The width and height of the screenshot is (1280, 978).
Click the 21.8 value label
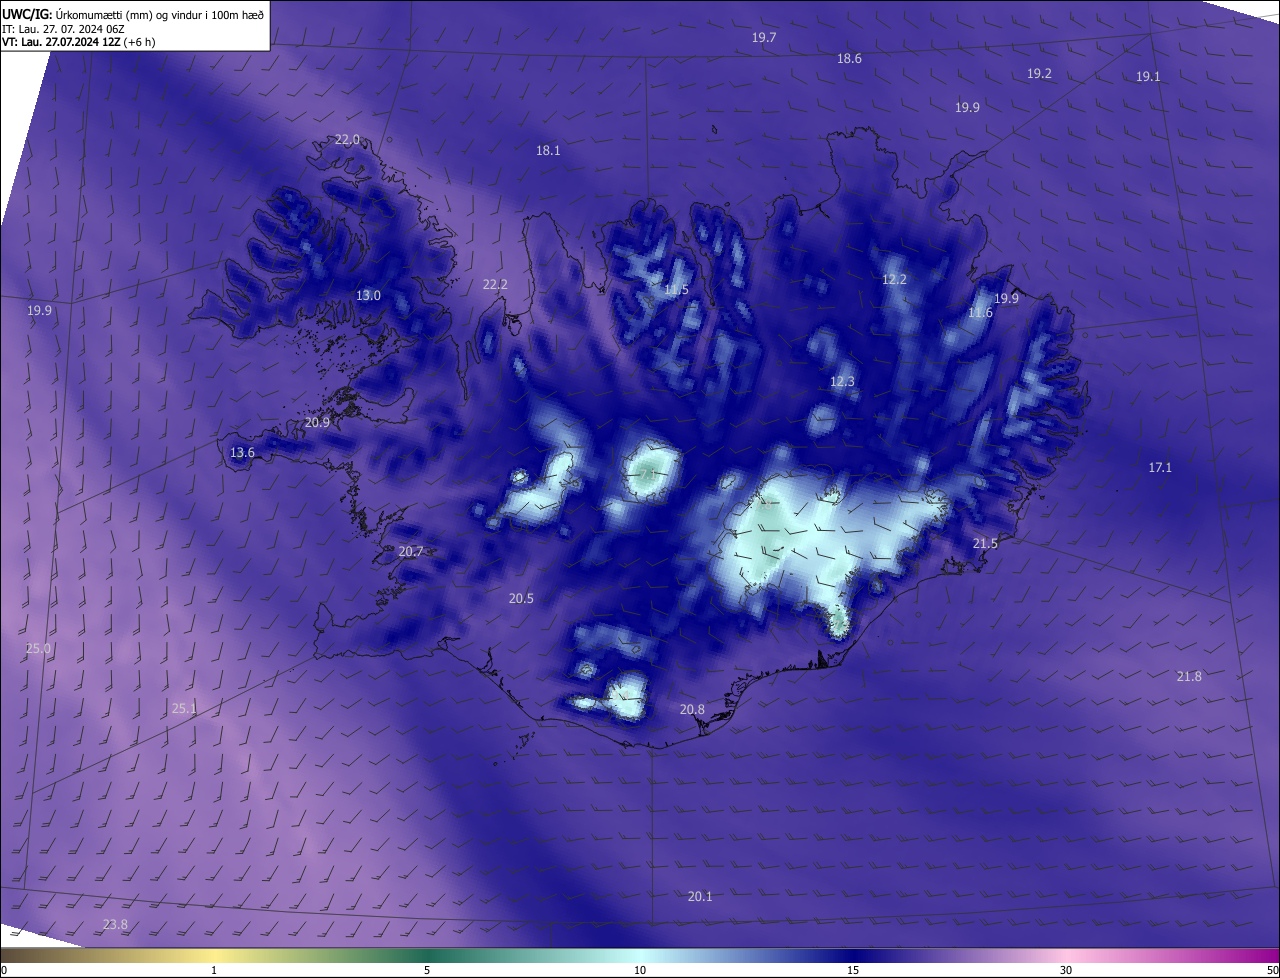(x=1189, y=677)
